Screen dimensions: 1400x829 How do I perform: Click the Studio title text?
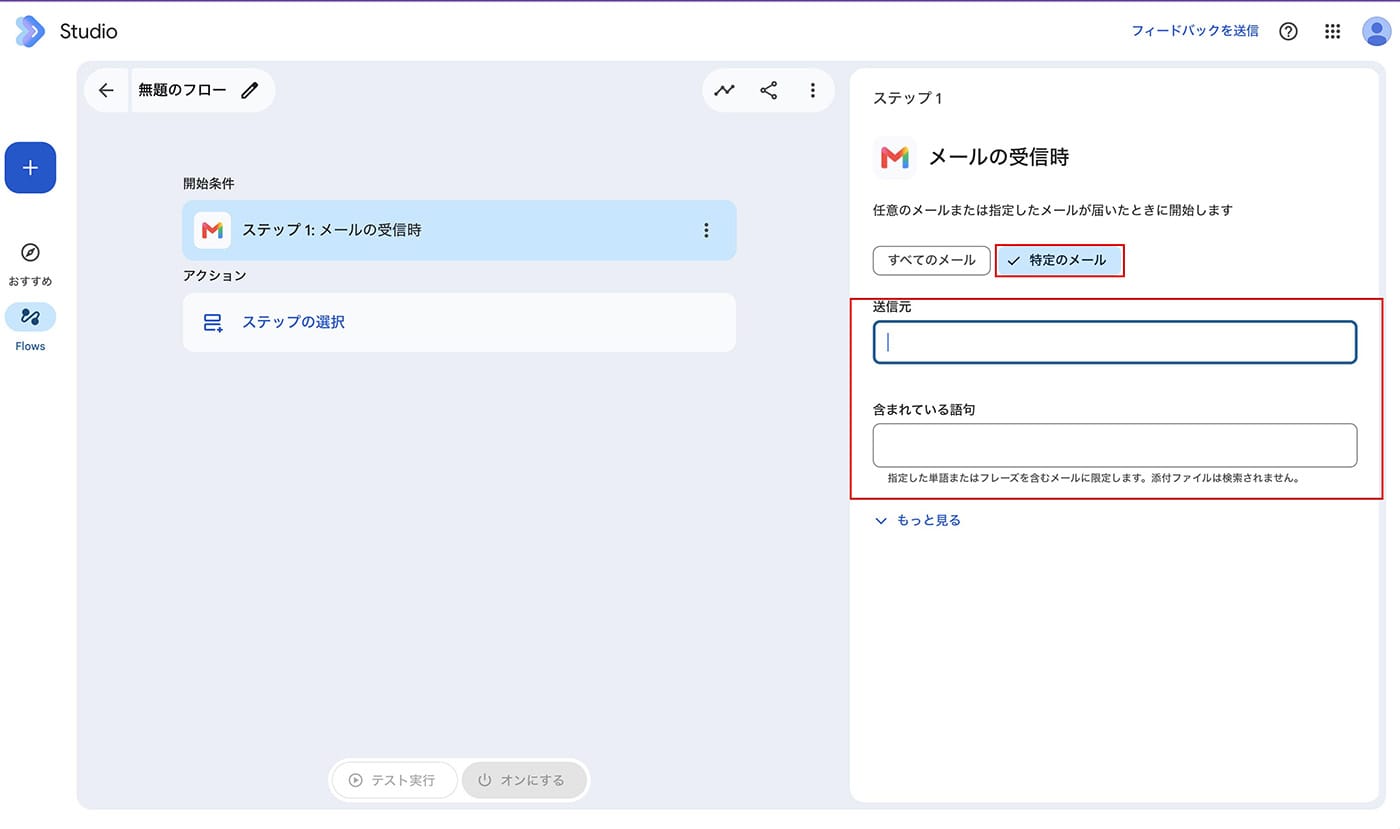point(88,31)
